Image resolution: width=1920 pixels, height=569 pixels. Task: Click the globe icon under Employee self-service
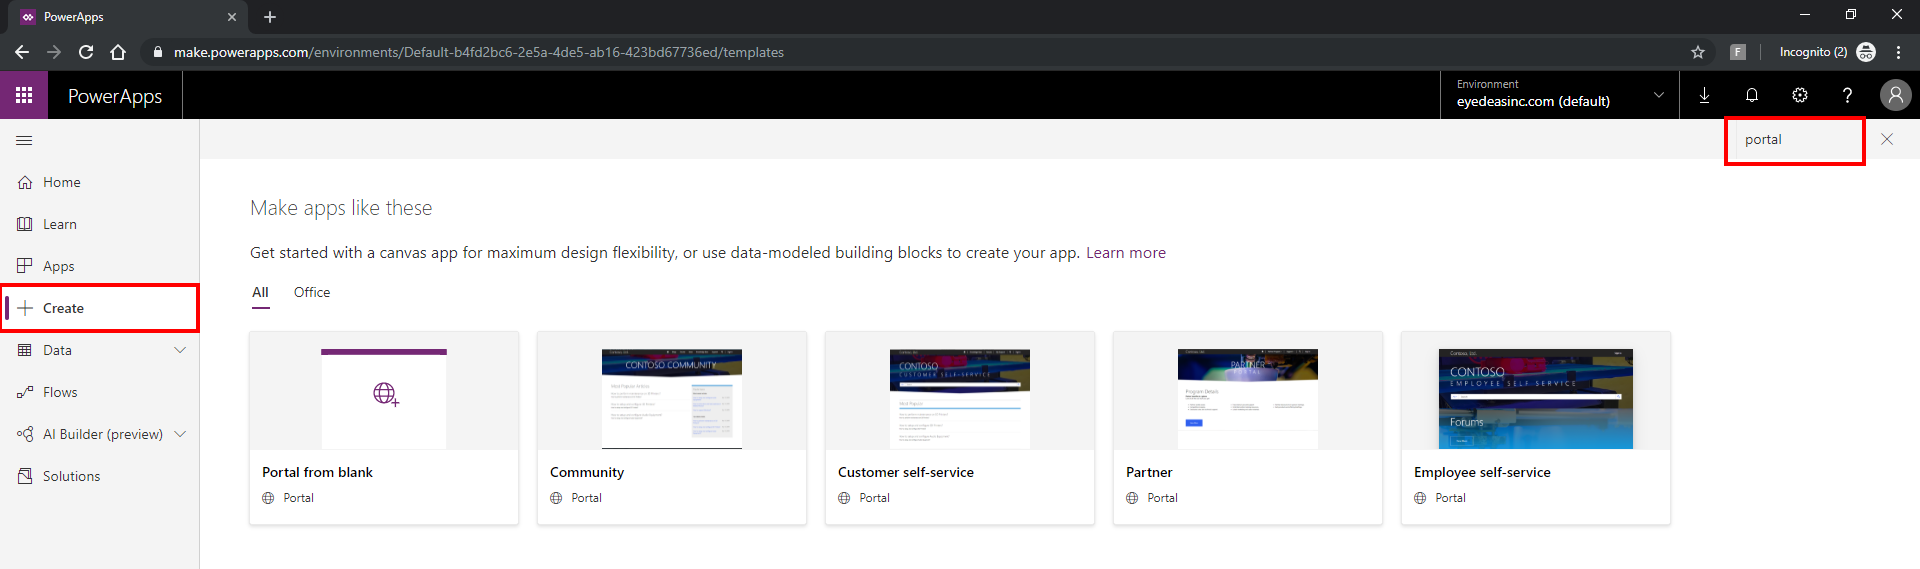click(1420, 498)
